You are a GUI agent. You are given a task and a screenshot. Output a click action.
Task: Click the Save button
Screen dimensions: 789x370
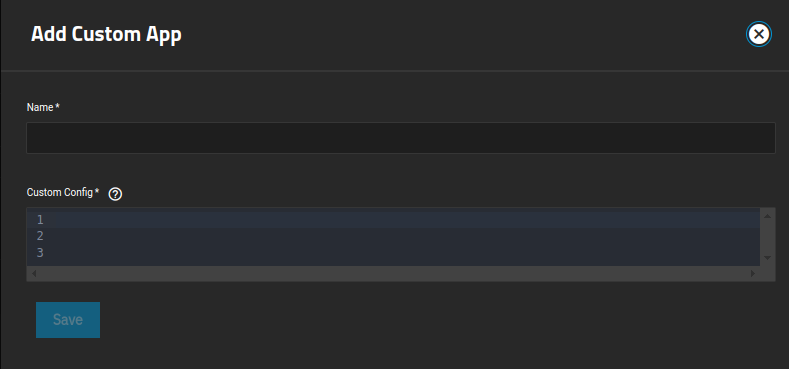68,320
